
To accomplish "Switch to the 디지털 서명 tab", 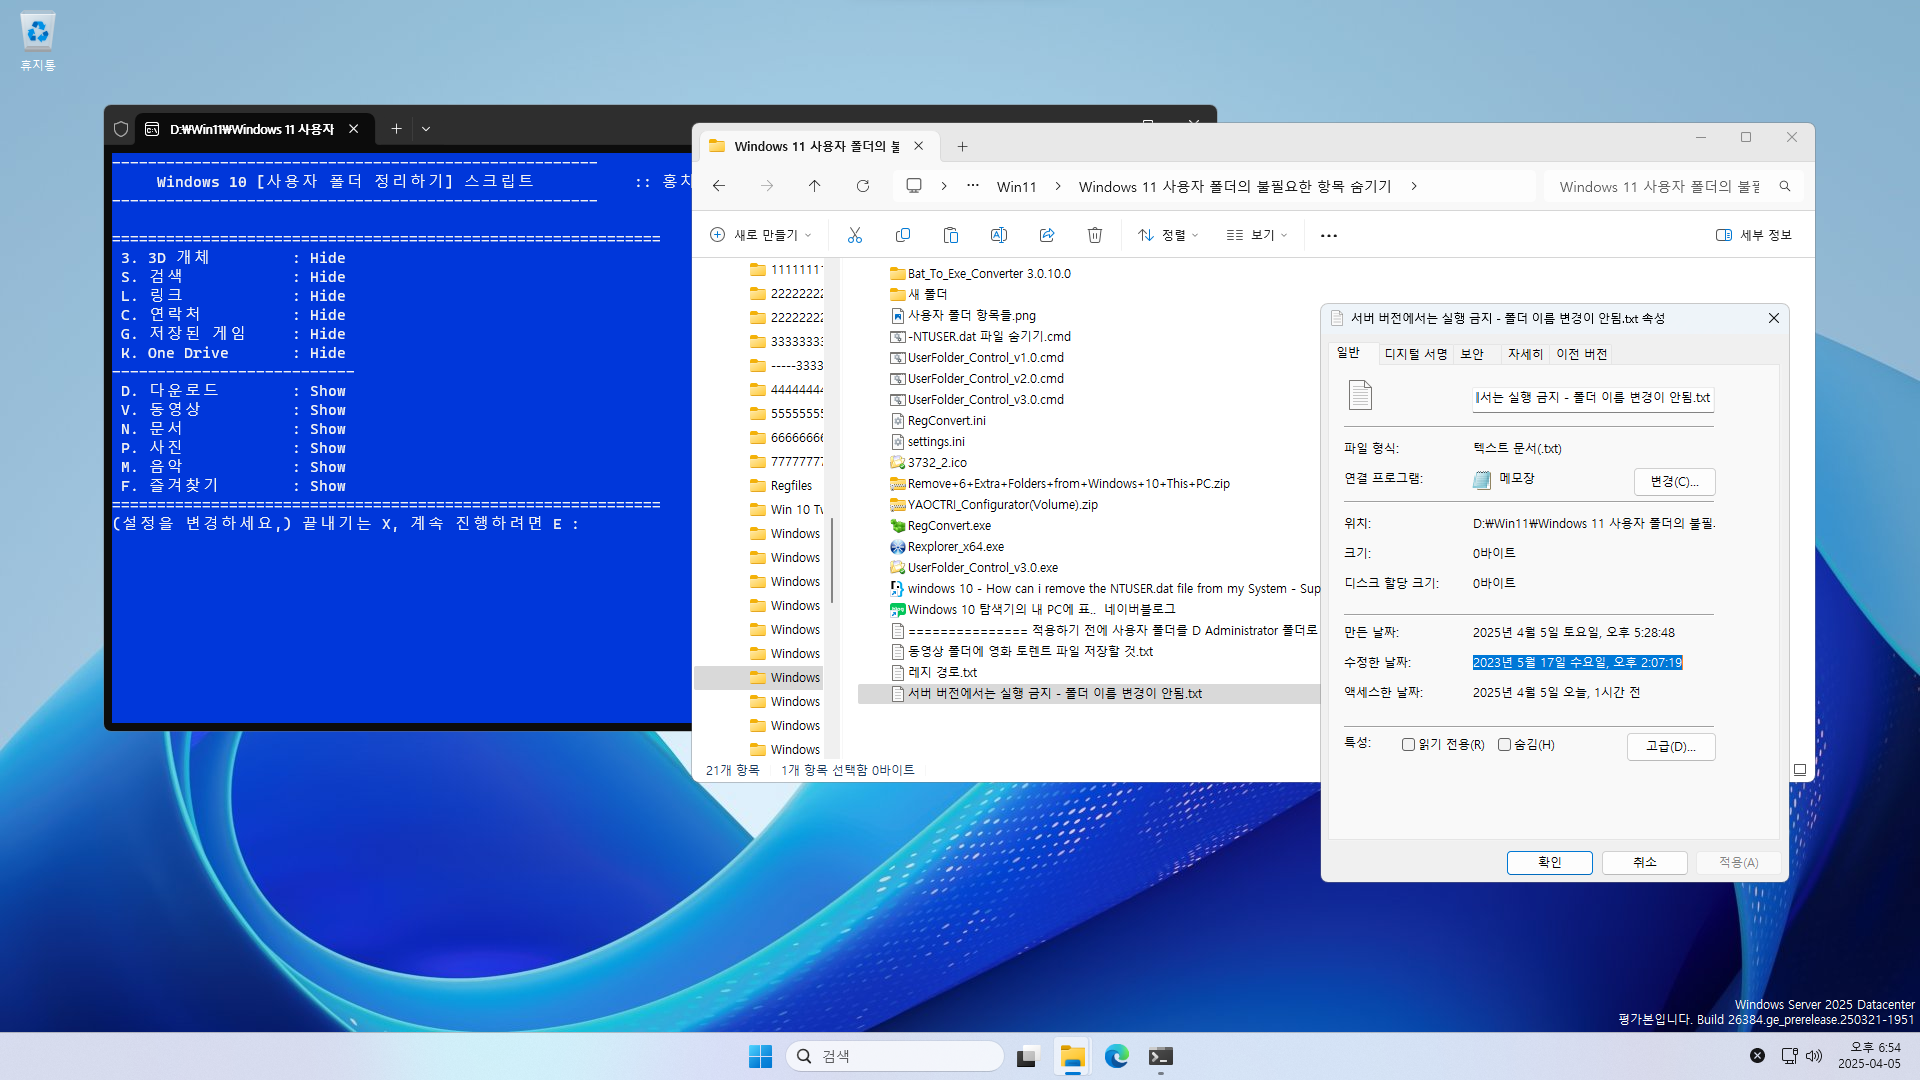I will point(1415,354).
